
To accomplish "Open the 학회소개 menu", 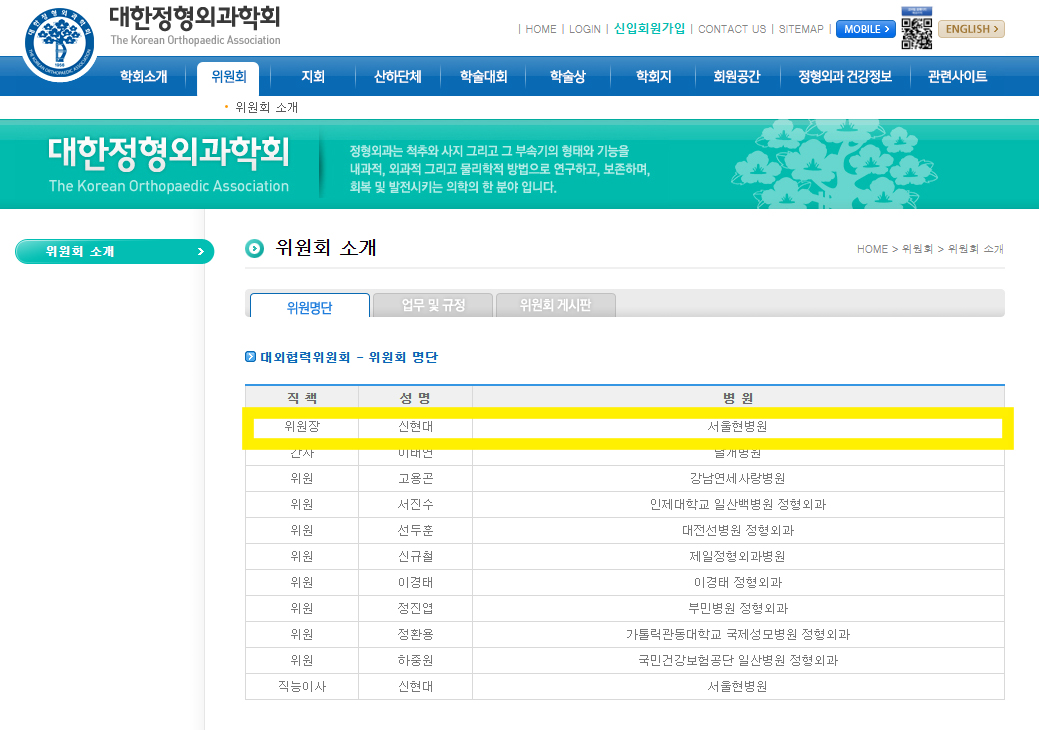I will click(143, 77).
